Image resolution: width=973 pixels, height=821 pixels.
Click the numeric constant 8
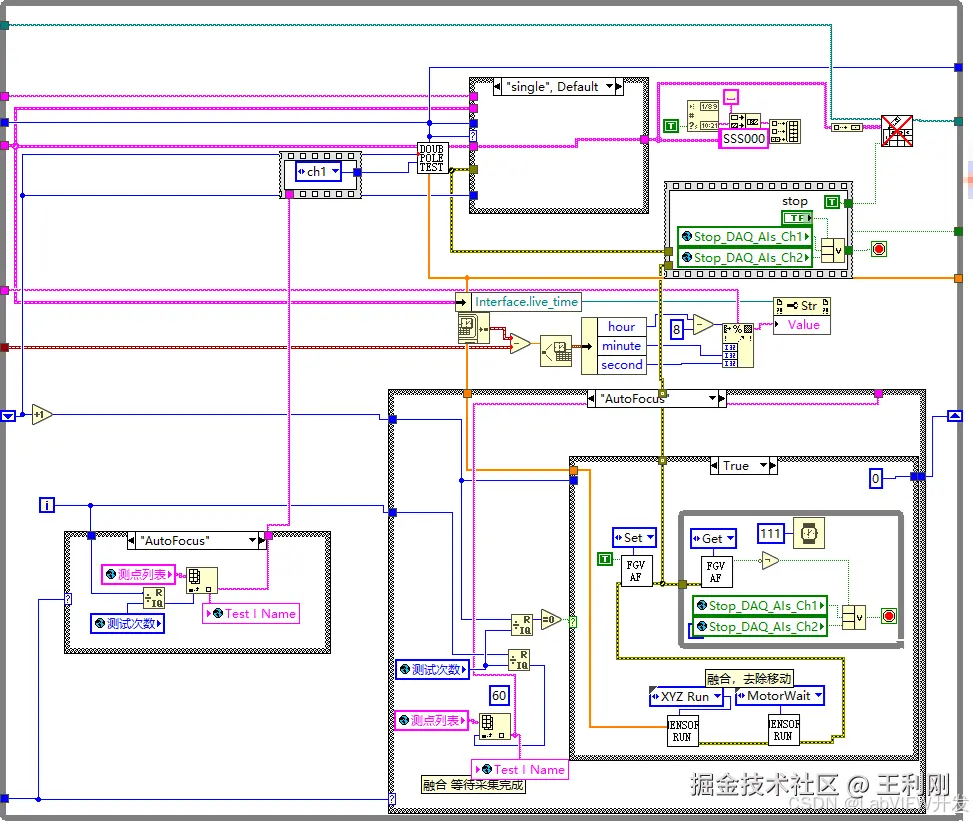click(677, 328)
